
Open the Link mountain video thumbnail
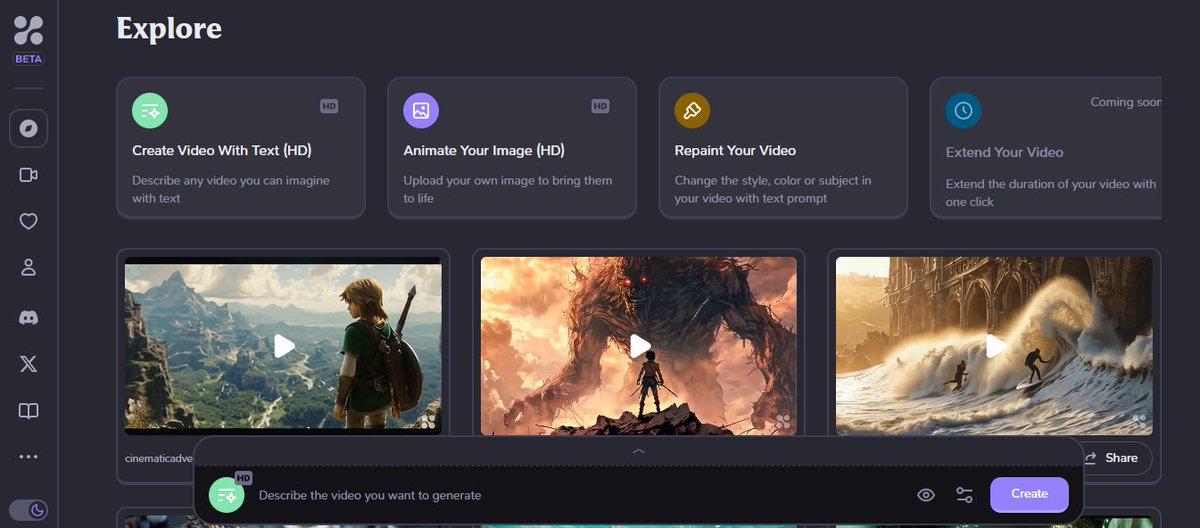283,346
